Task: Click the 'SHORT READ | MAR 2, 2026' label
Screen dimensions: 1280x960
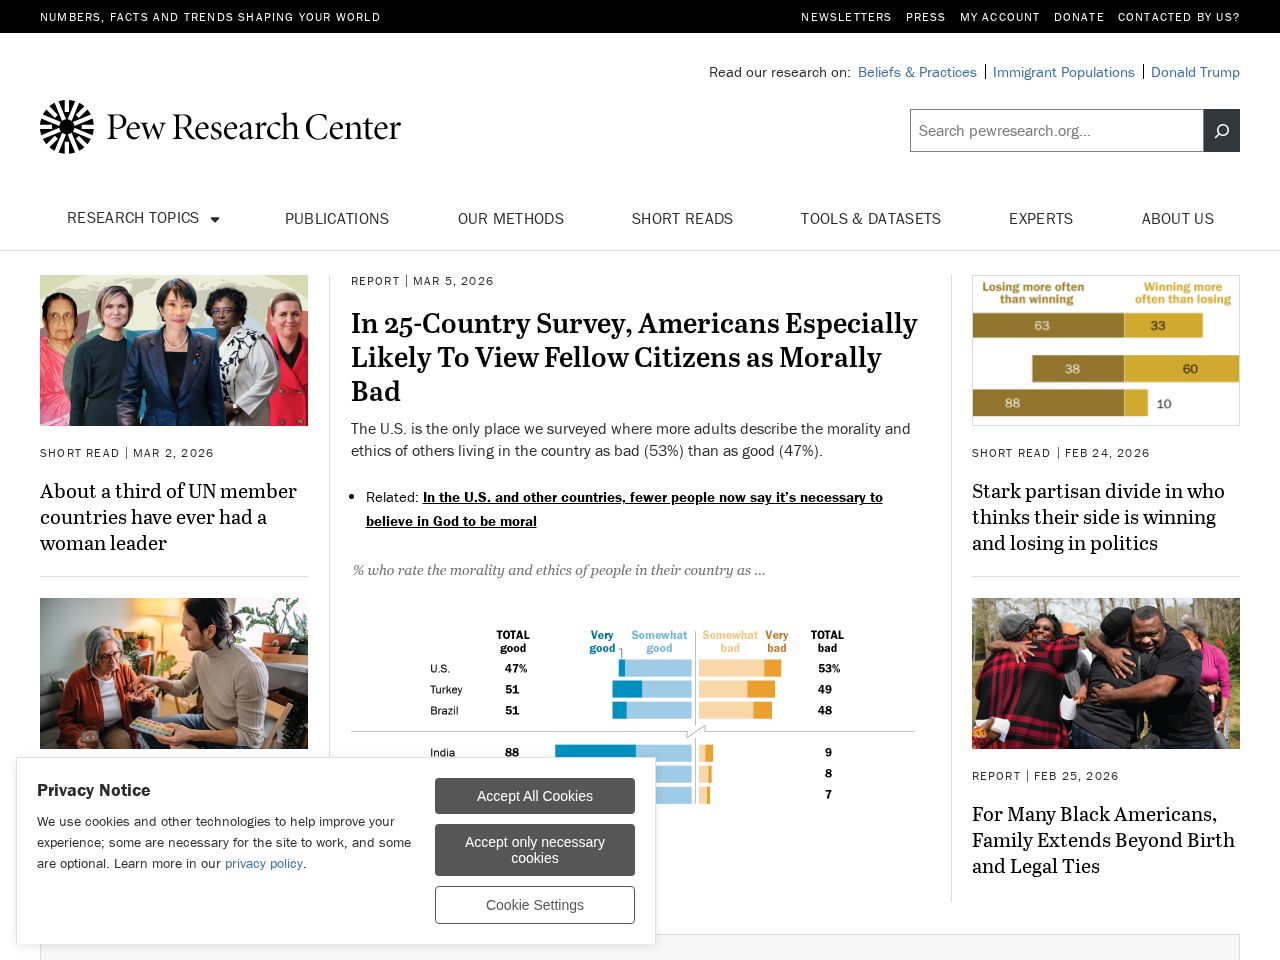Action: (127, 453)
